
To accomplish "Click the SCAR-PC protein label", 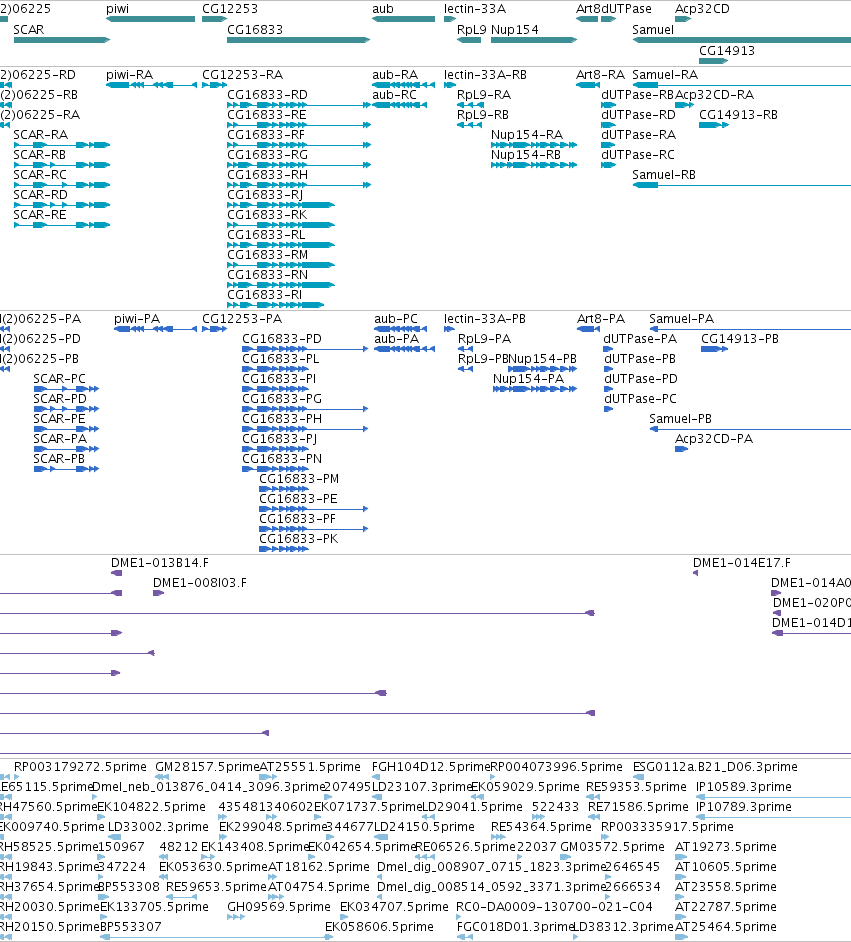I will [x=59, y=378].
